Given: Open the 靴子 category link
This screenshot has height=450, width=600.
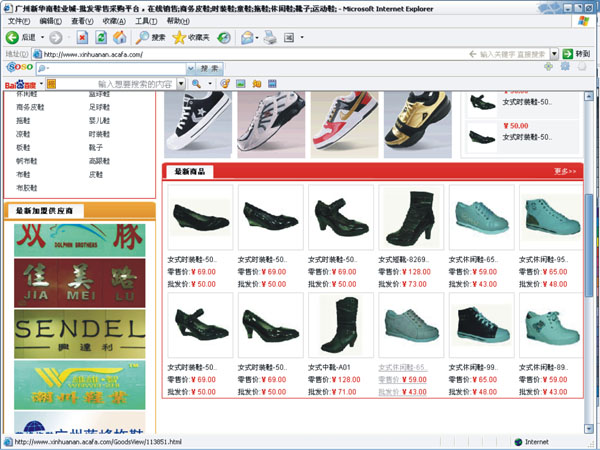Looking at the screenshot, I should [x=96, y=147].
